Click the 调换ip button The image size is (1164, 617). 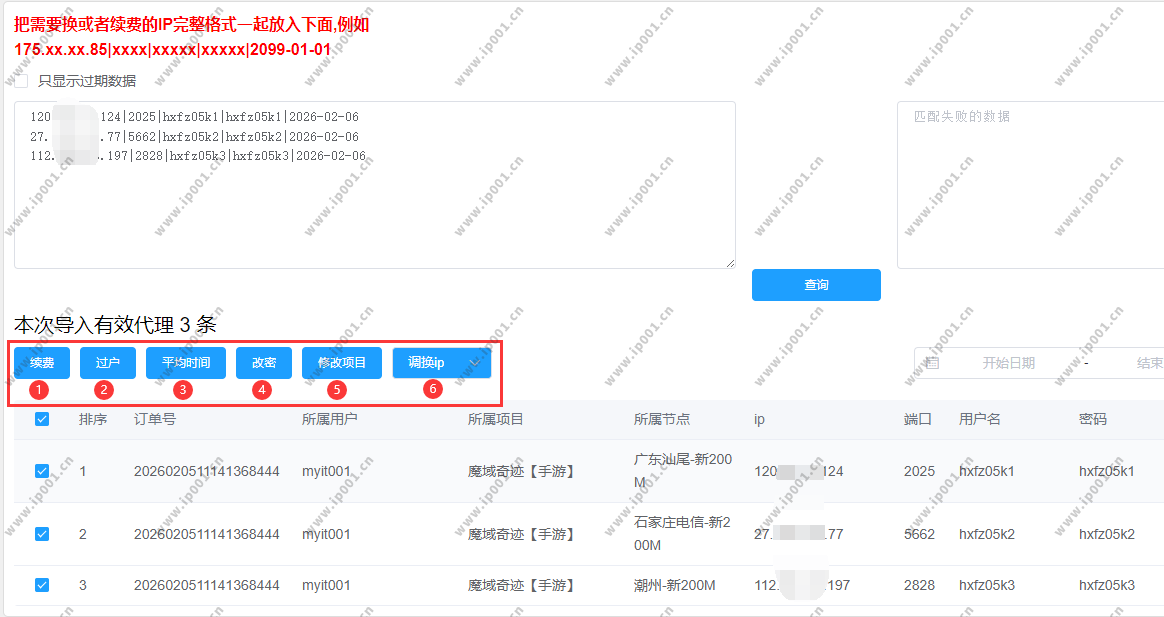coord(426,363)
